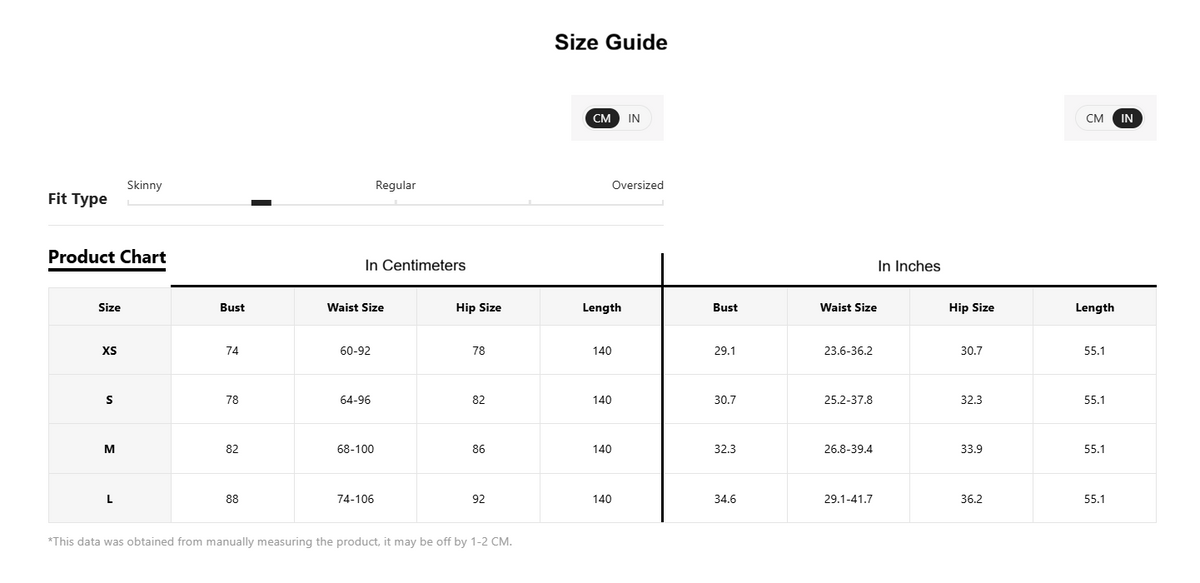Select CM in the left unit toggle
Screen dimensions: 1200x583
[601, 118]
